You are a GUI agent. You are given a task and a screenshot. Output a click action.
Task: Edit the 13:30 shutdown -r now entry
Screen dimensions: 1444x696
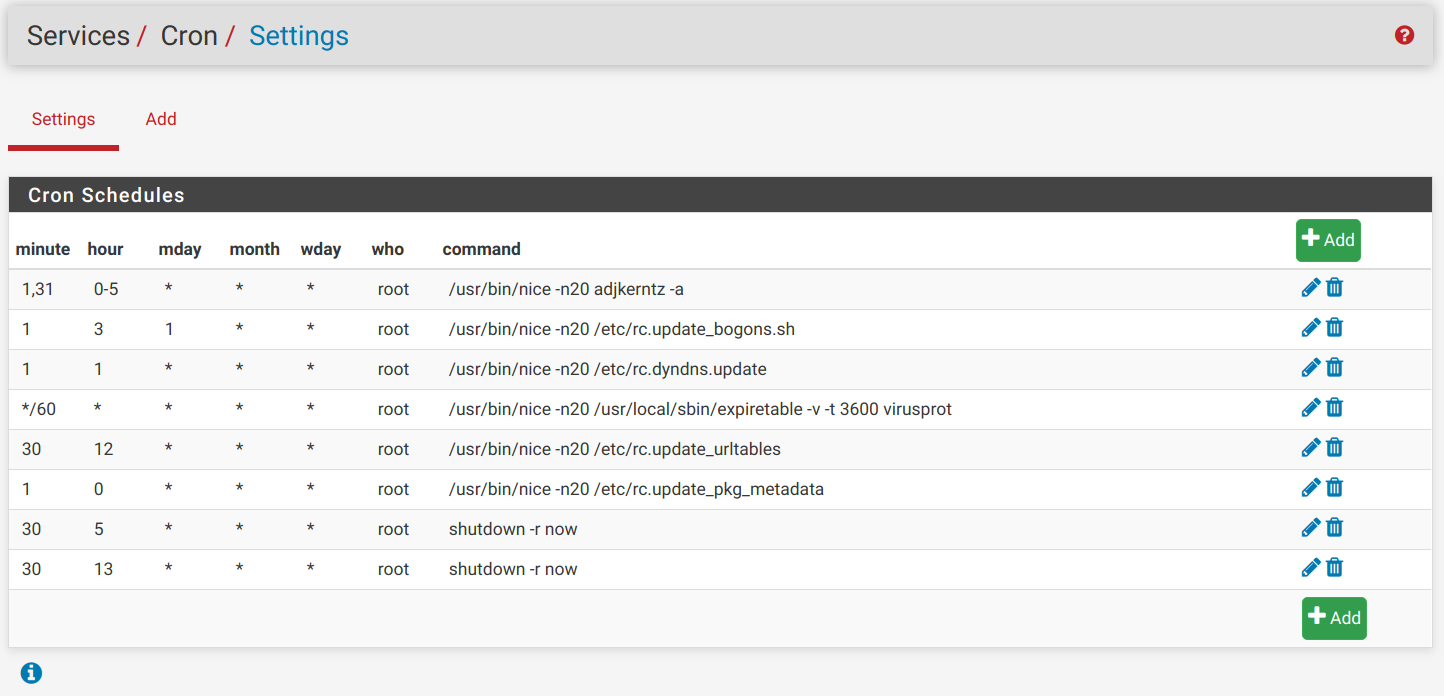pos(1311,568)
